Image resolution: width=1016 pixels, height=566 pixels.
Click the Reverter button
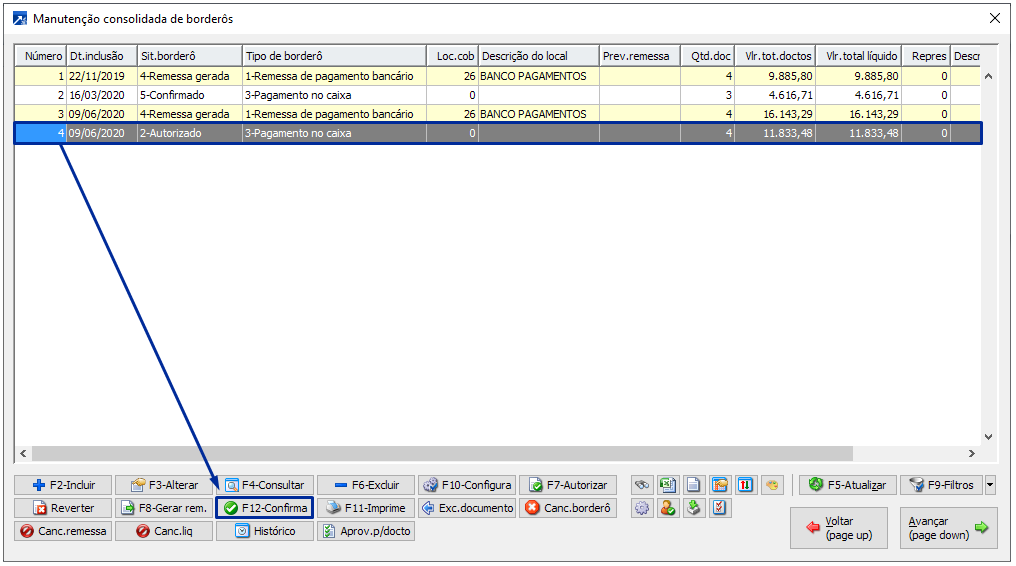click(x=64, y=508)
